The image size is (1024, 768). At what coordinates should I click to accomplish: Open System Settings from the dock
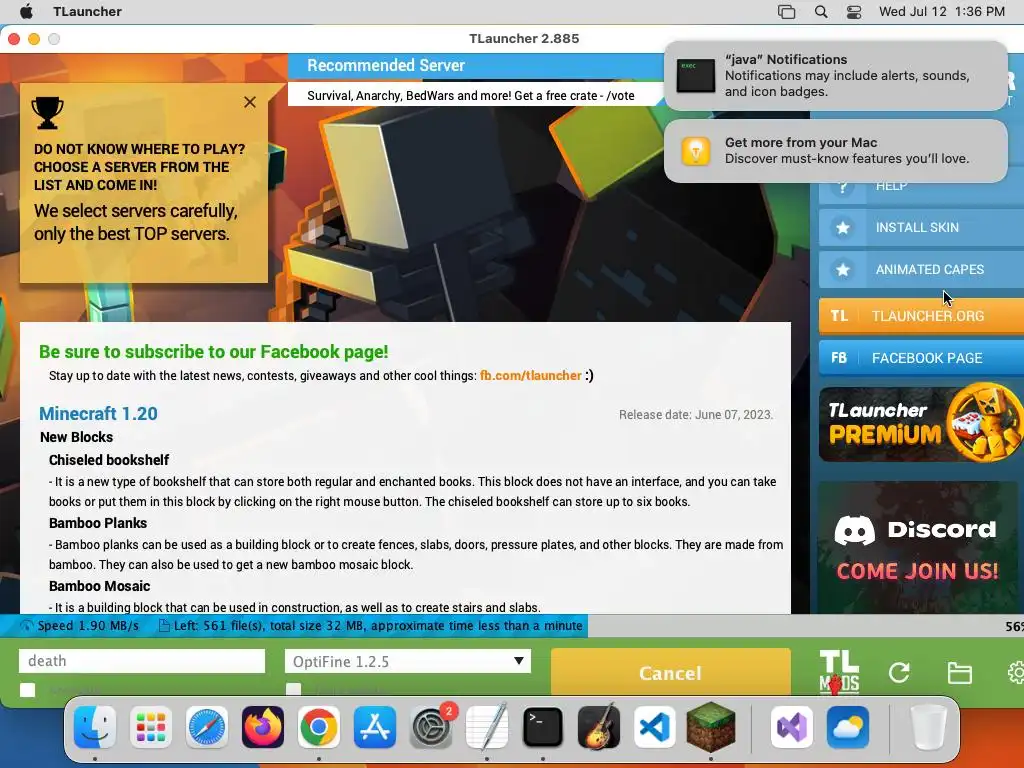tap(431, 727)
